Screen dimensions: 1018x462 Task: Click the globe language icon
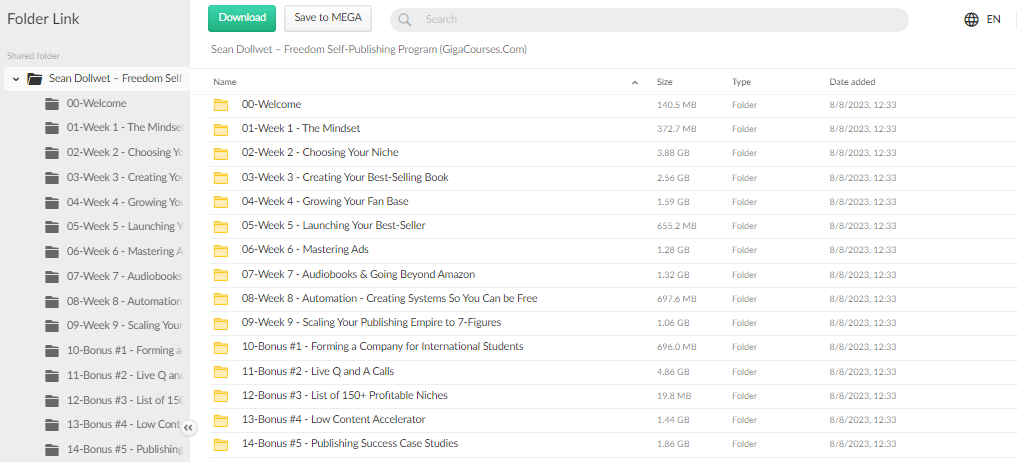(971, 19)
